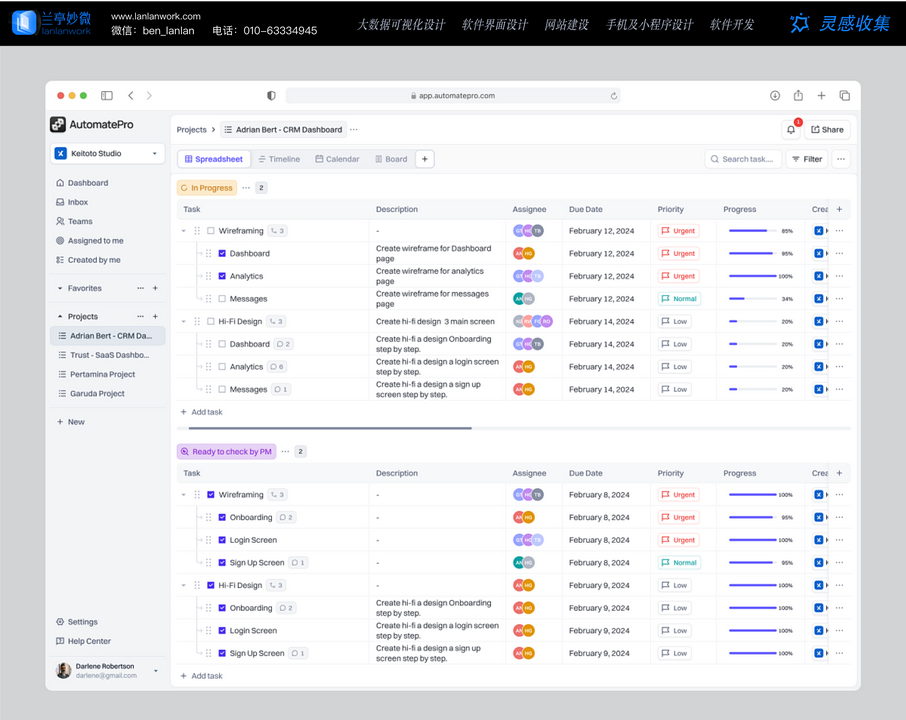Collapse the In Progress Hi-Fi Design task group
The width and height of the screenshot is (906, 720).
(183, 322)
